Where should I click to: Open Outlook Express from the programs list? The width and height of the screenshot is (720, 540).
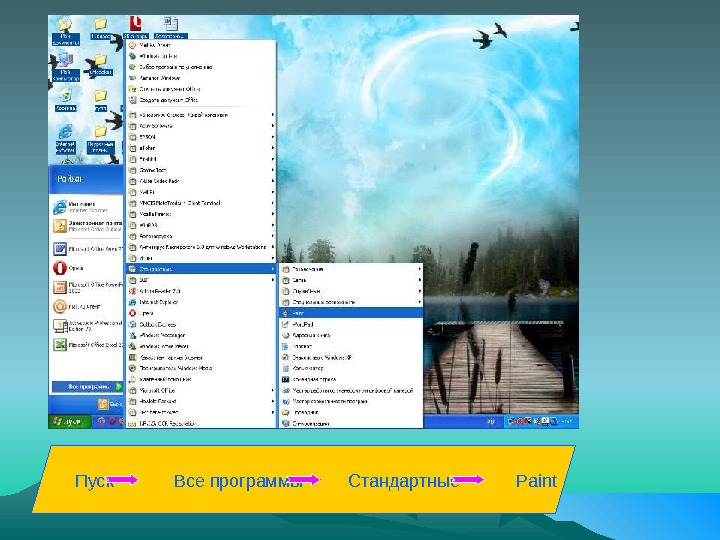(201, 324)
